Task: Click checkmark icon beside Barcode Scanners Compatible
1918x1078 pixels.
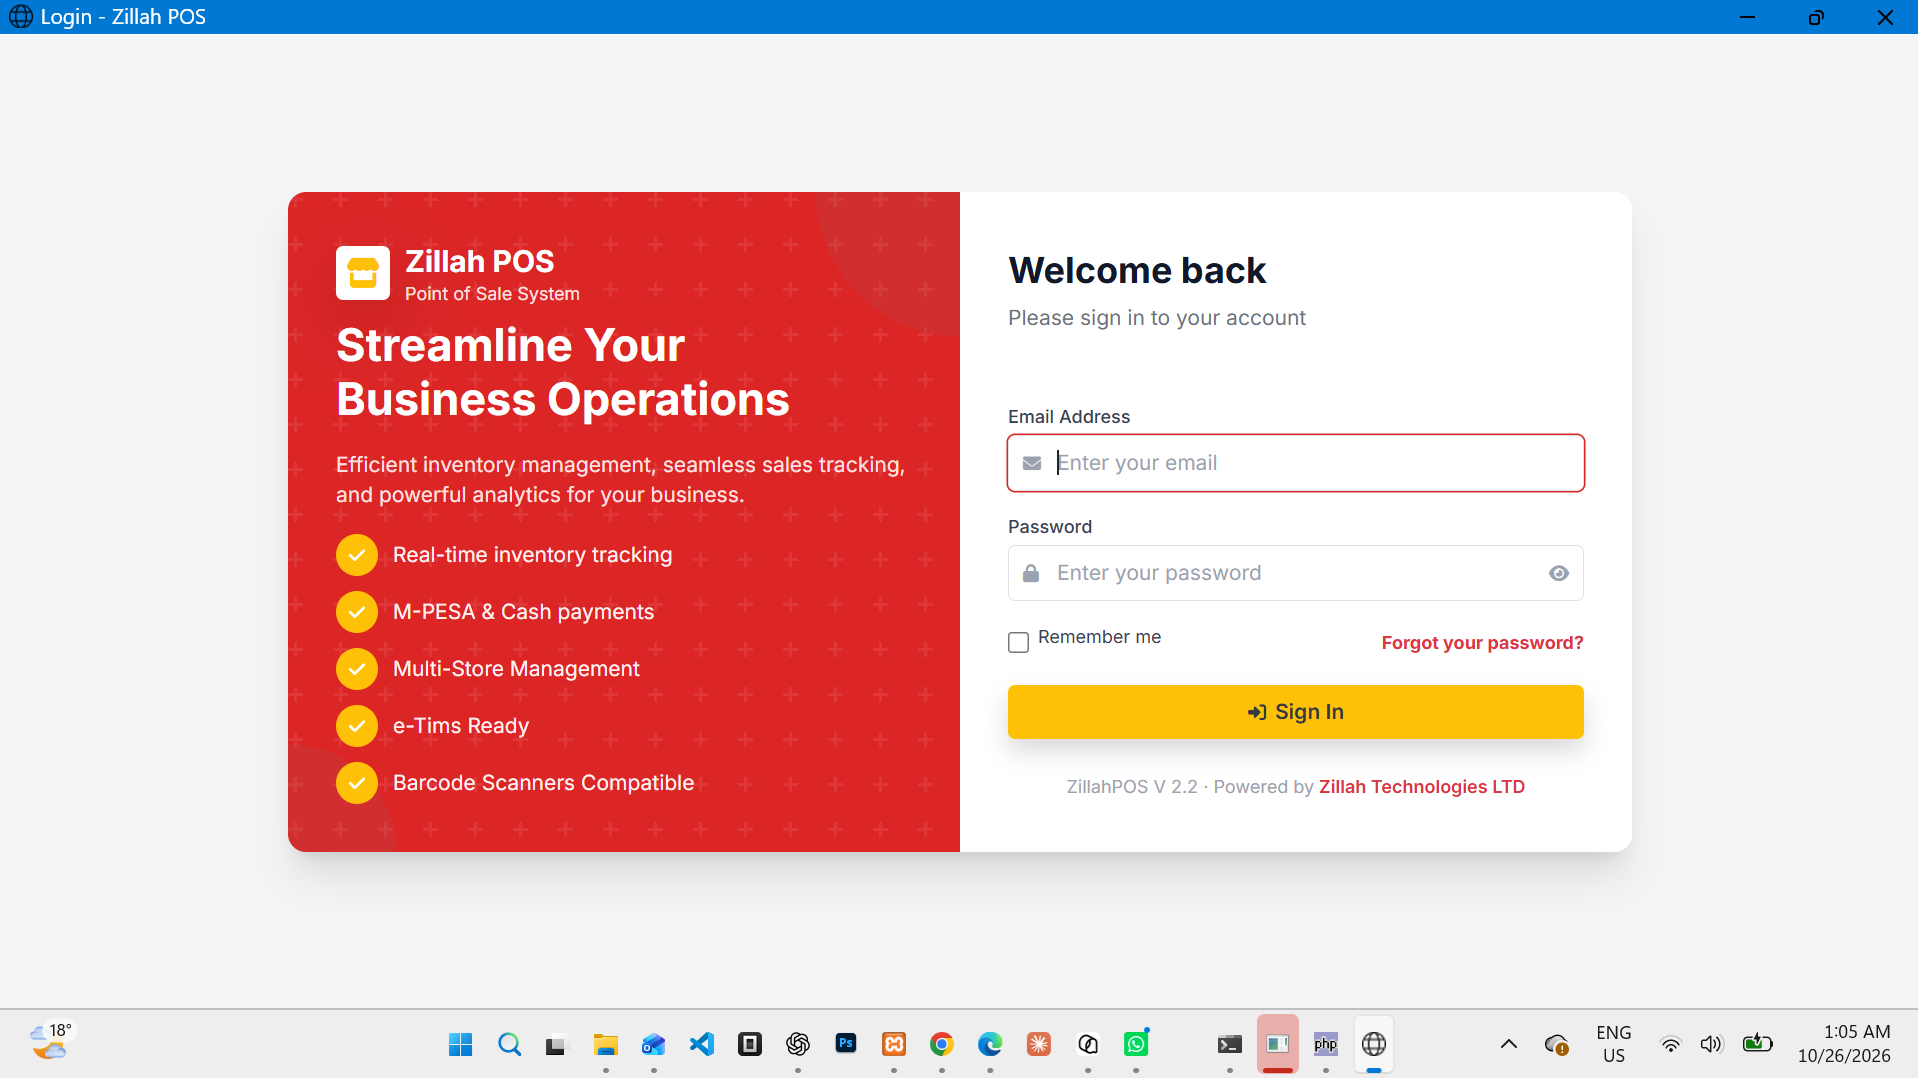Action: pyautogui.click(x=357, y=783)
